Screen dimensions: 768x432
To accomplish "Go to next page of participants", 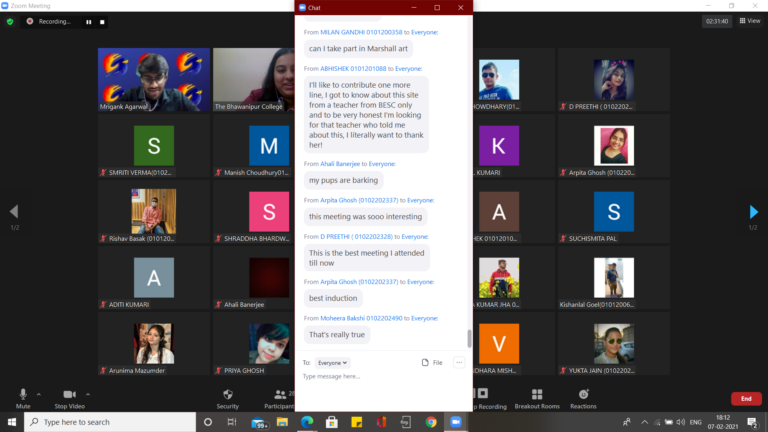I will click(754, 211).
